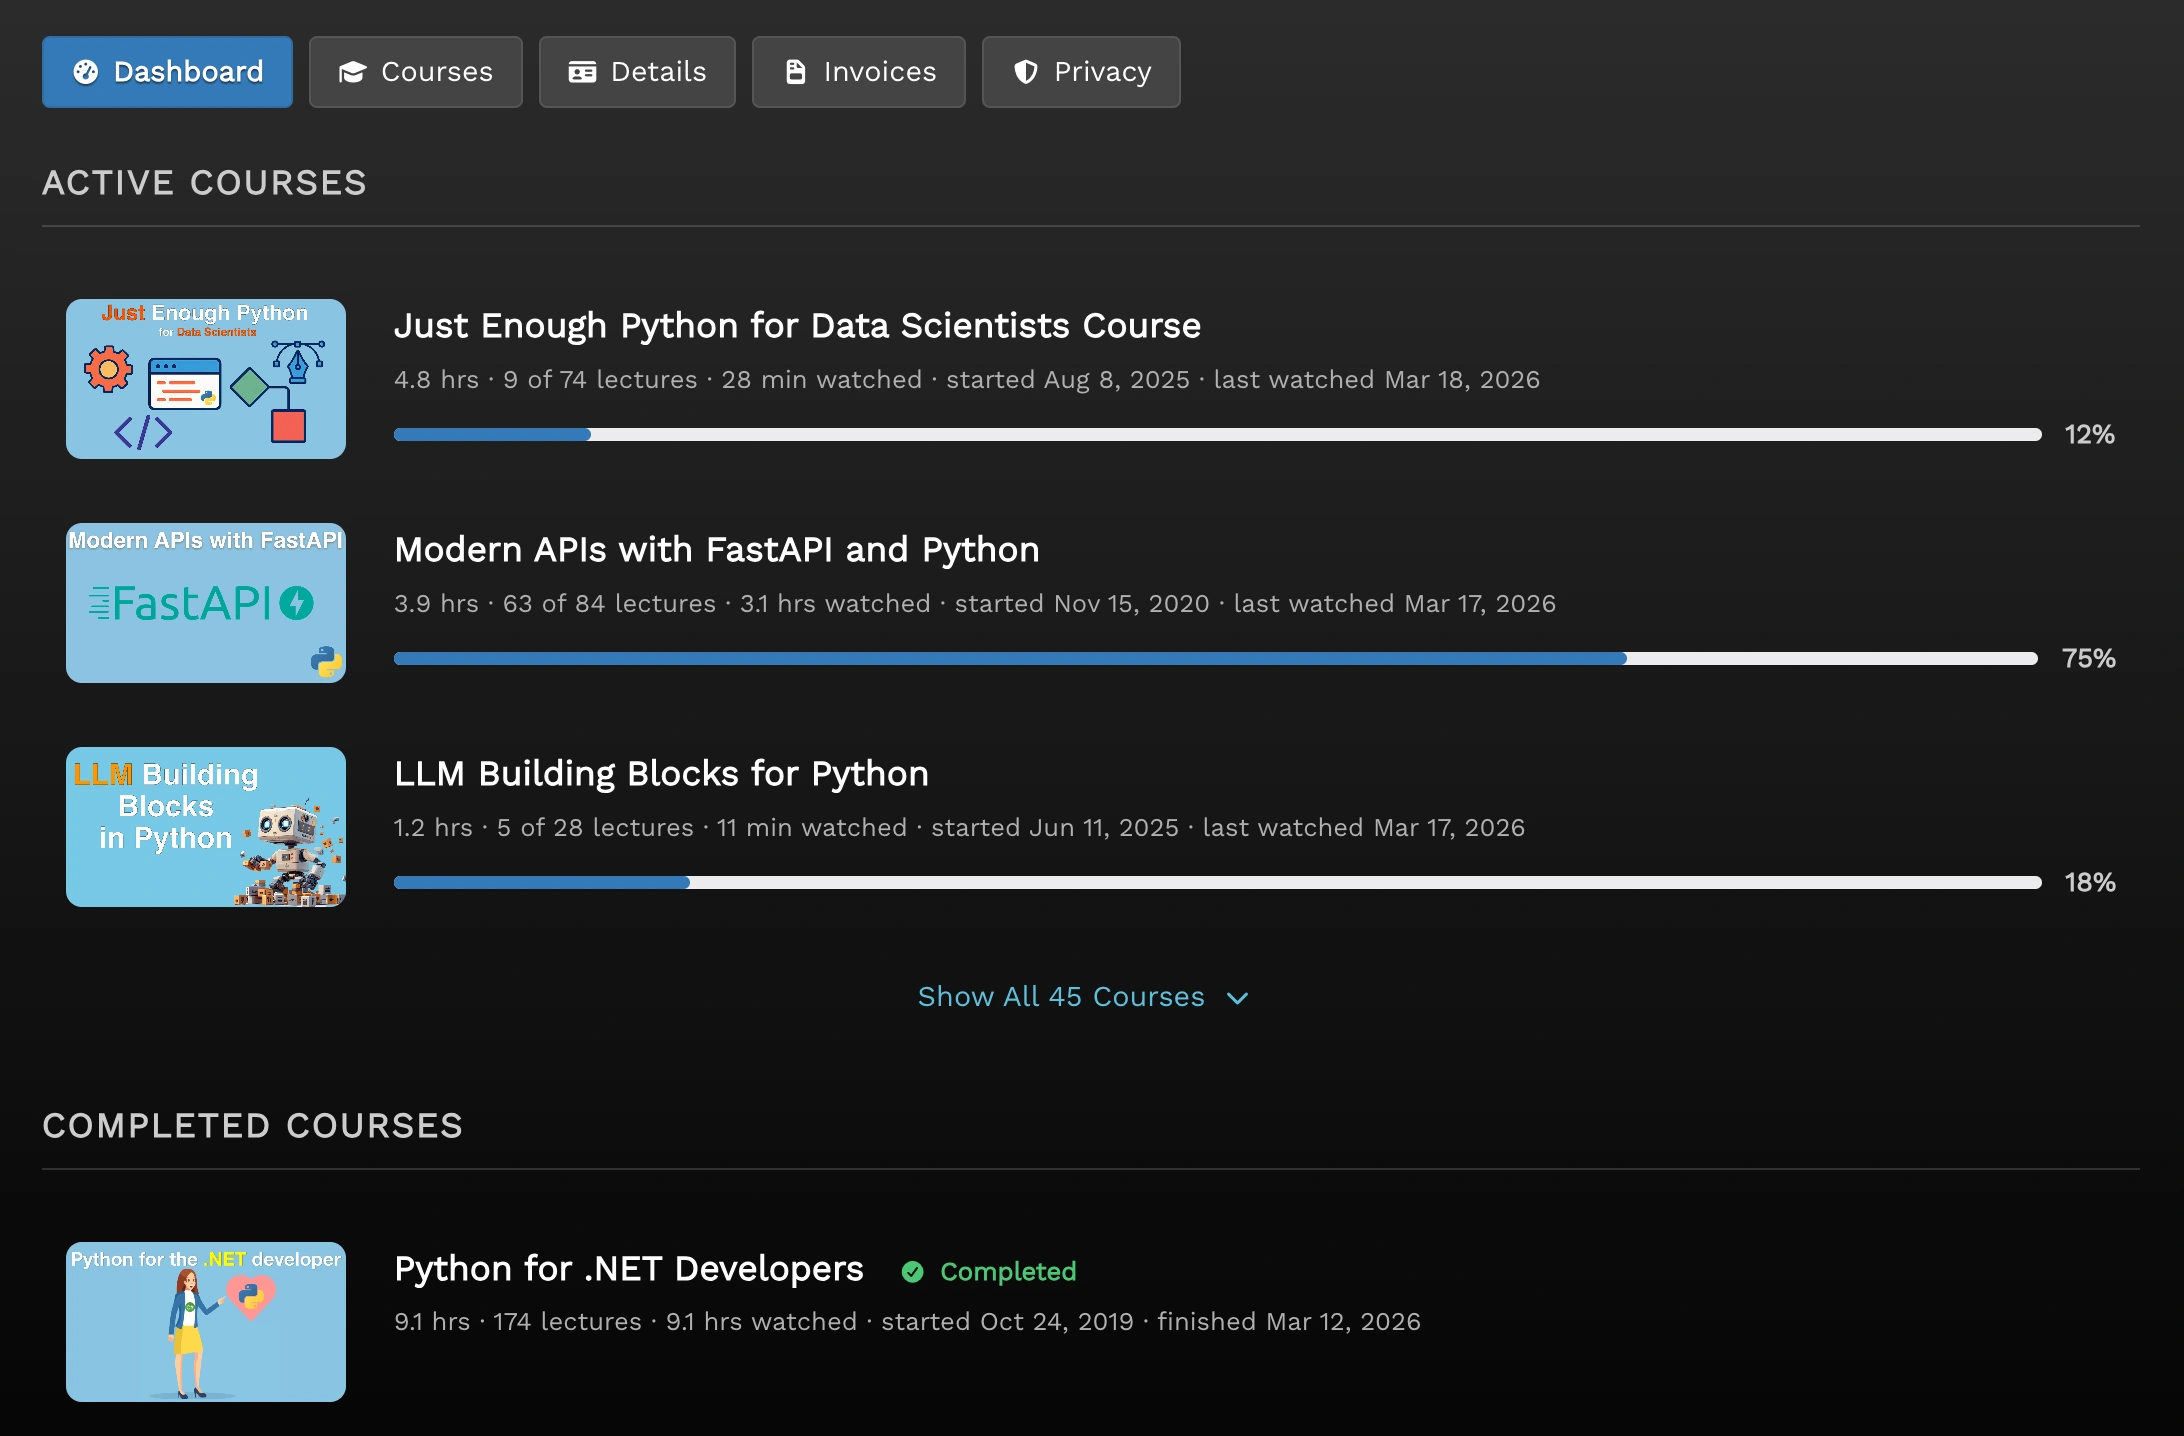Viewport: 2184px width, 1436px height.
Task: Click the Python logo on the FastAPI thumbnail
Action: (327, 660)
